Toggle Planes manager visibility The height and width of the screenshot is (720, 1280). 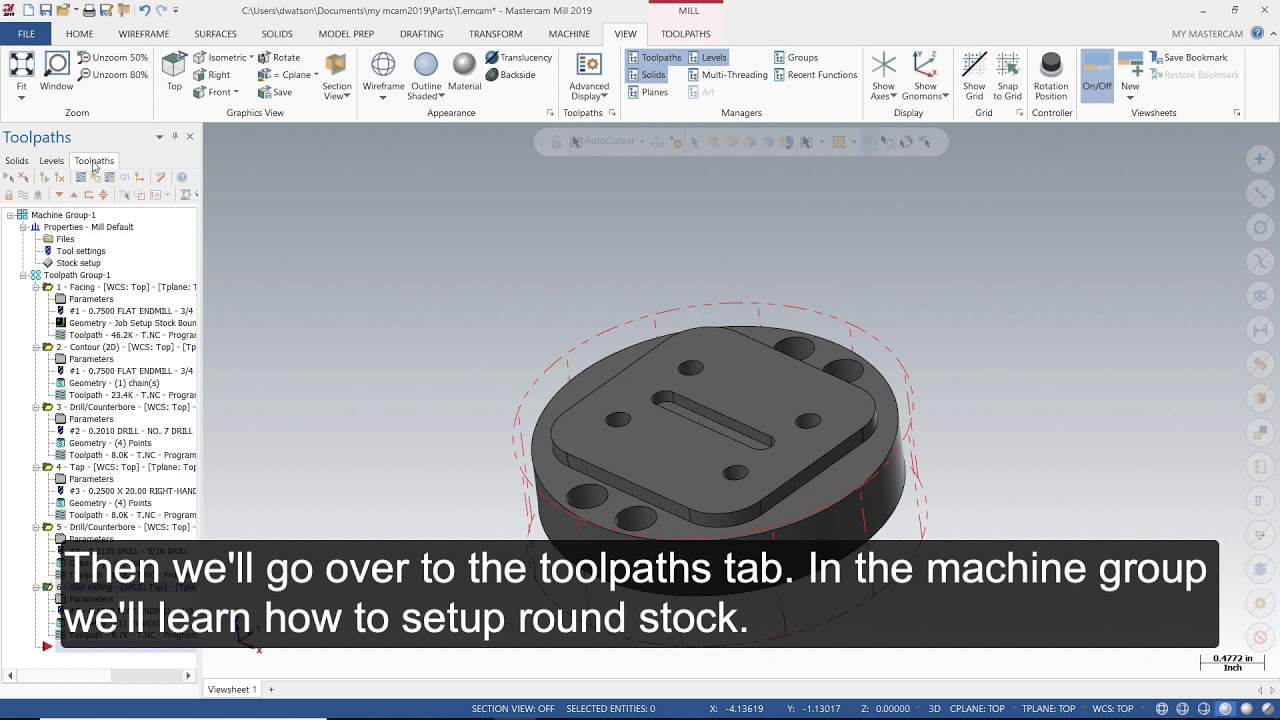pos(647,92)
